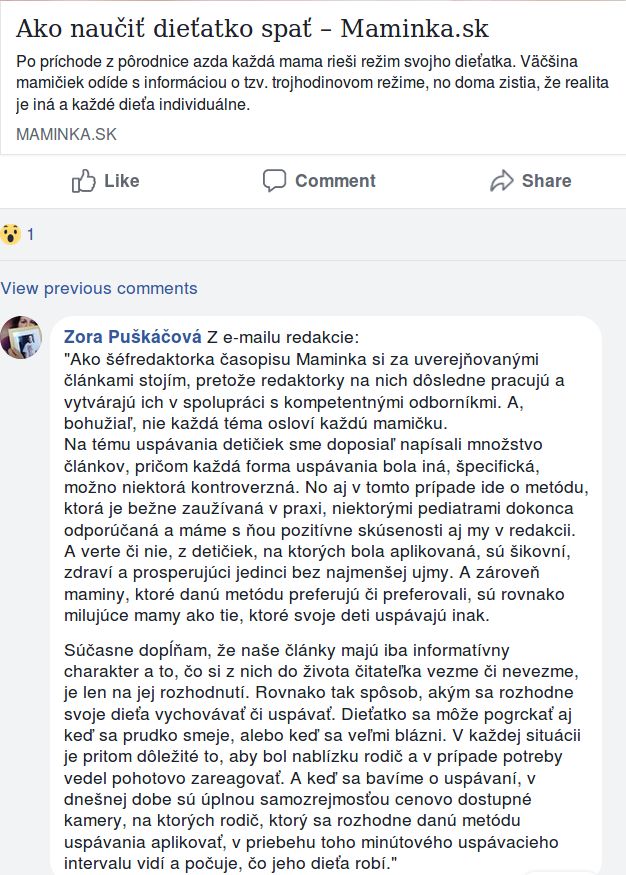Click the Like button label
The image size is (626, 875).
pyautogui.click(x=122, y=181)
